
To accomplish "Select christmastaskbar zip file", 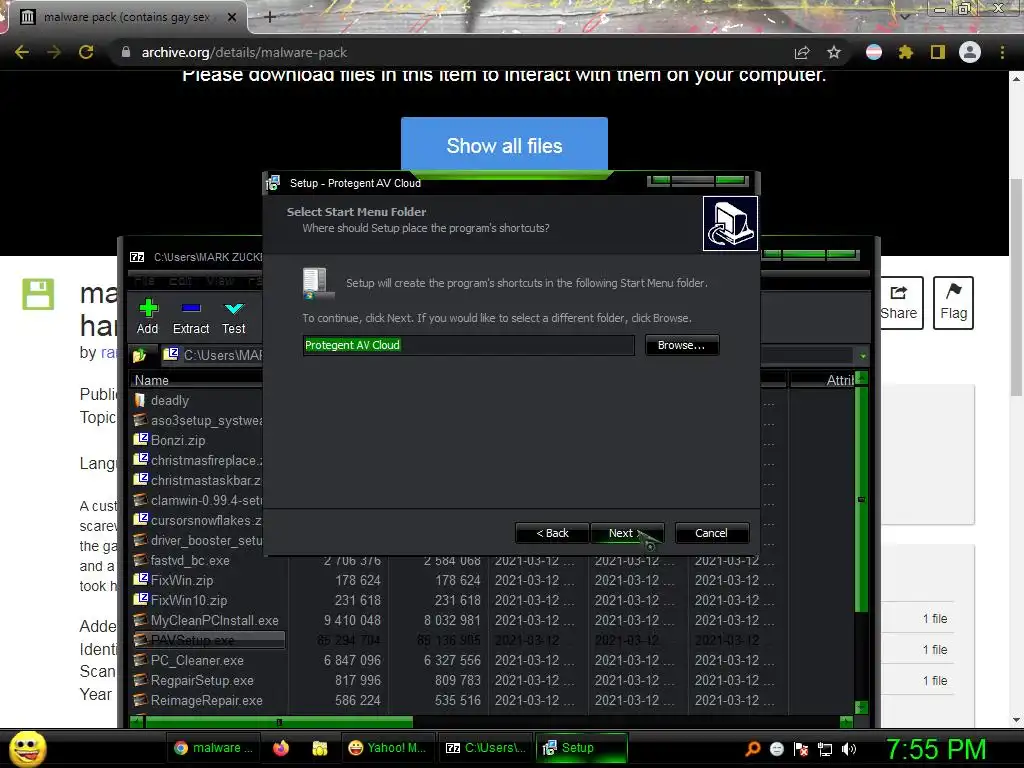I will coord(197,481).
